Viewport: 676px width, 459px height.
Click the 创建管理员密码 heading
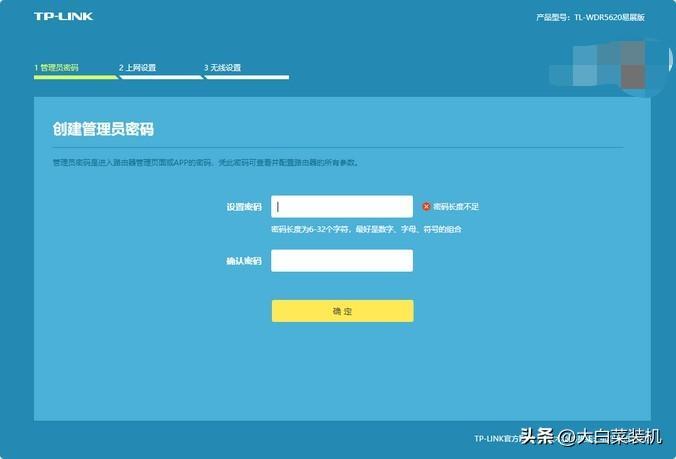(x=103, y=129)
